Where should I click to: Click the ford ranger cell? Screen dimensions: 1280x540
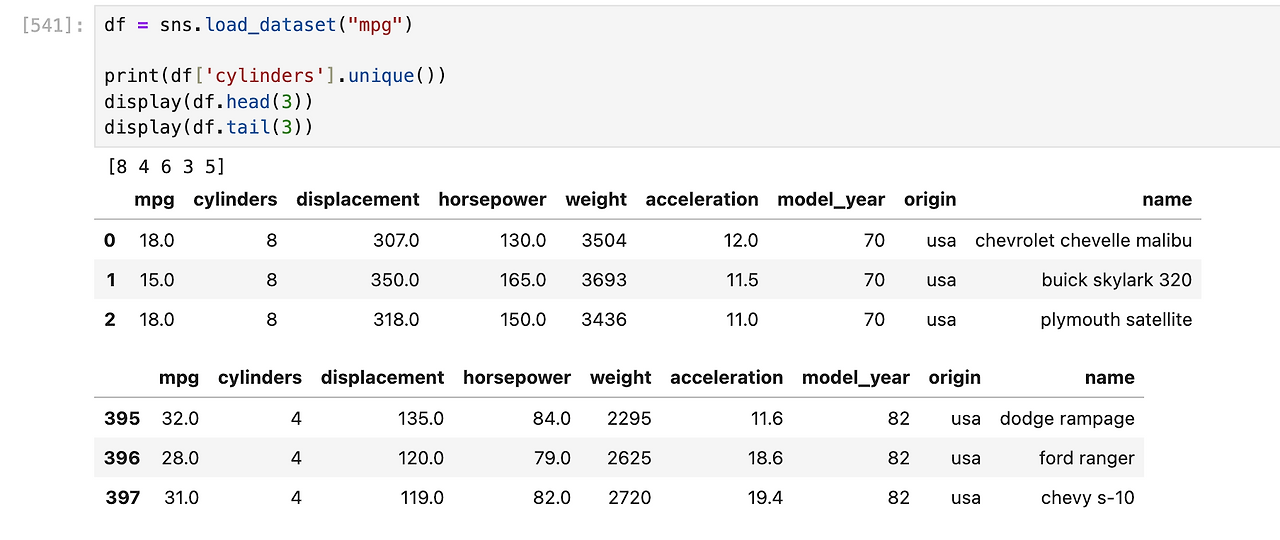pos(1086,458)
